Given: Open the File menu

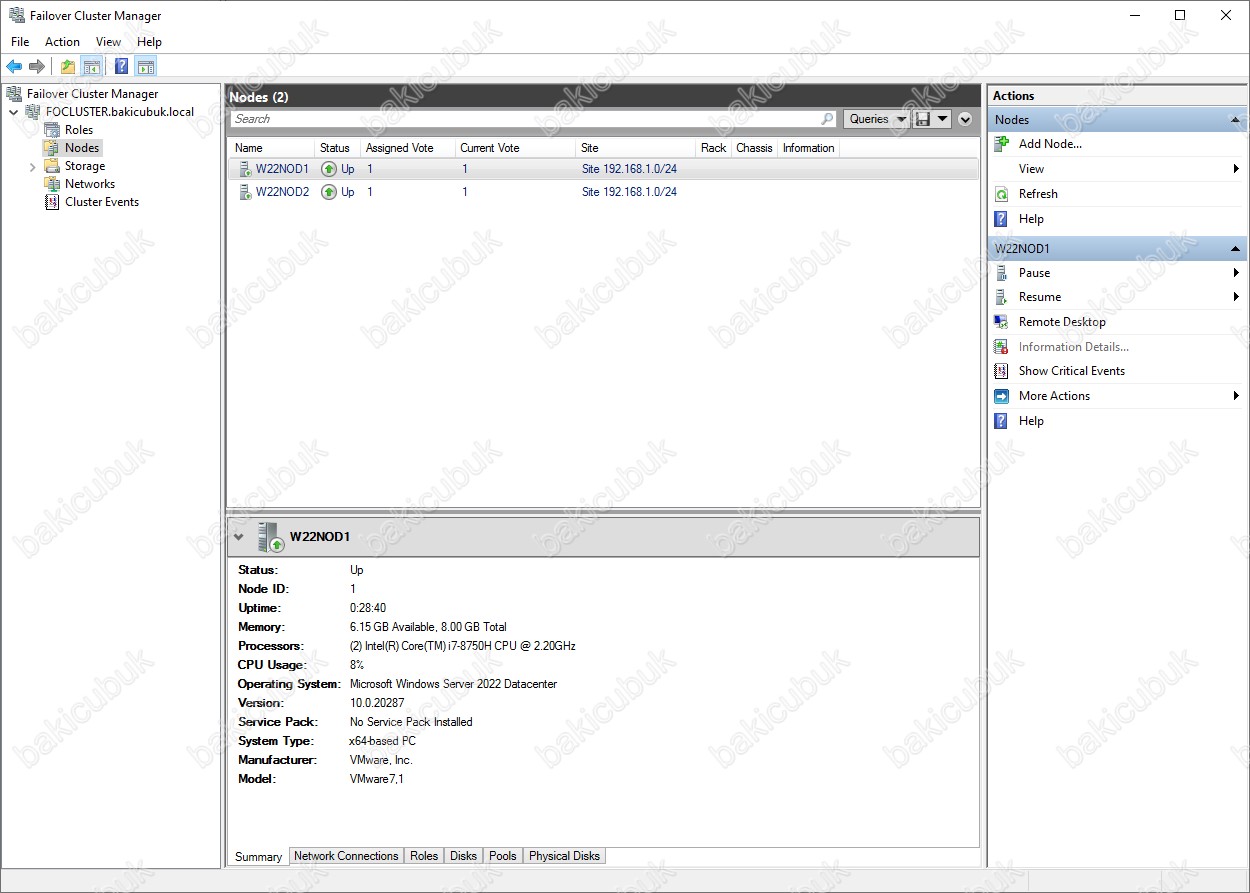Looking at the screenshot, I should coord(20,42).
